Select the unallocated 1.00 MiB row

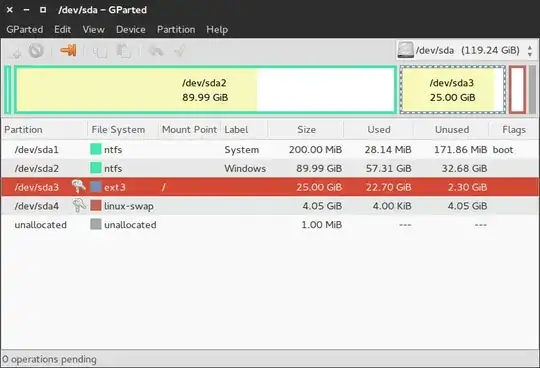coord(270,225)
